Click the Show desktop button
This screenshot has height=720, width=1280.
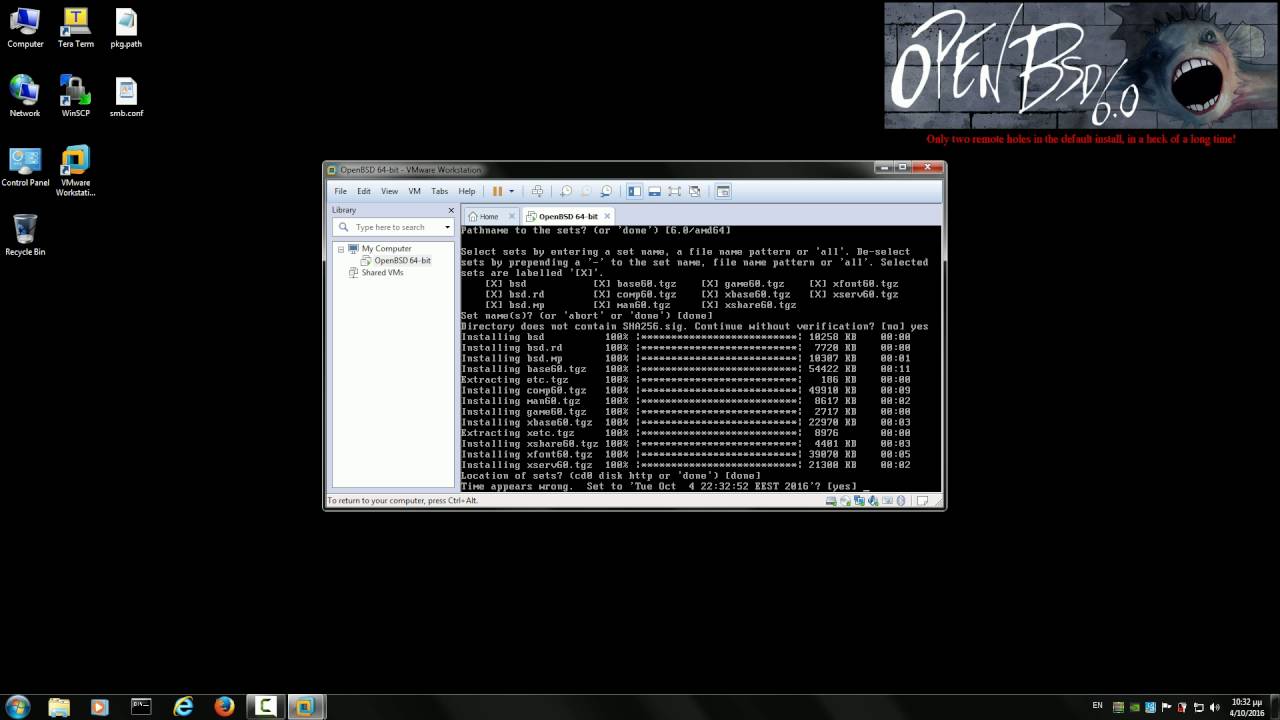click(1274, 707)
